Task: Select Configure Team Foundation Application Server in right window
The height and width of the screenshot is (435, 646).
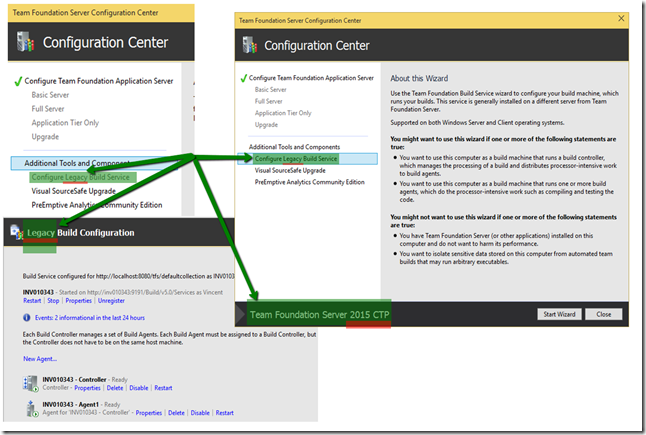Action: coord(311,78)
